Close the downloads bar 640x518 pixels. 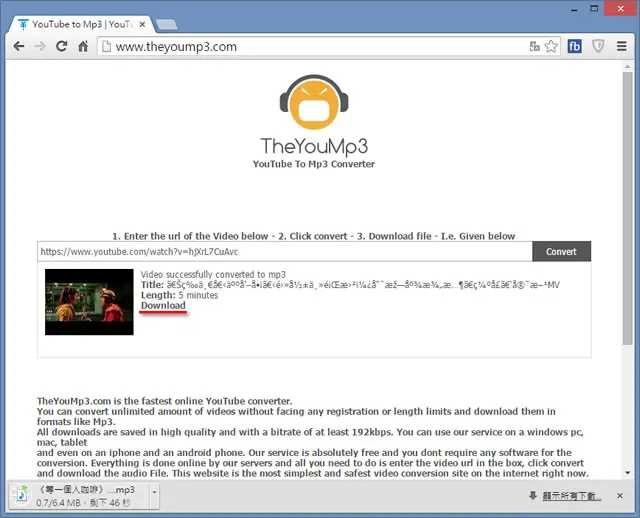point(620,496)
